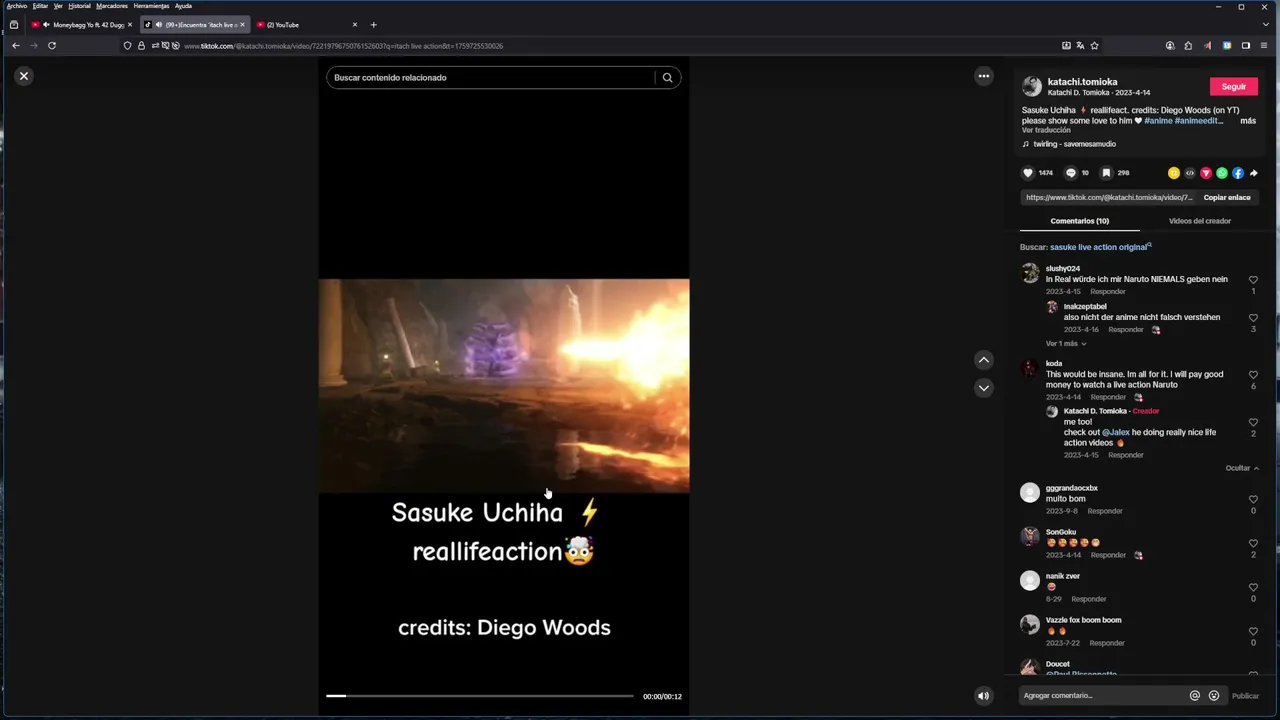Open the browser extensions icon

coord(1188,46)
